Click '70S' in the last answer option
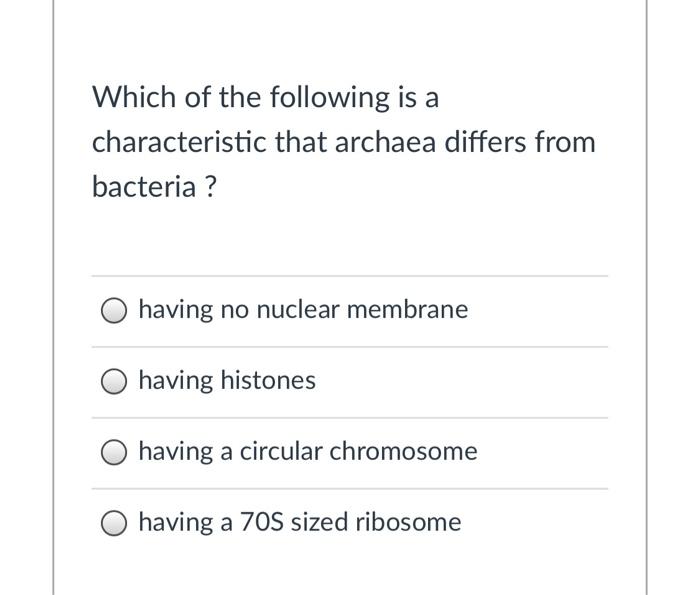 point(262,522)
